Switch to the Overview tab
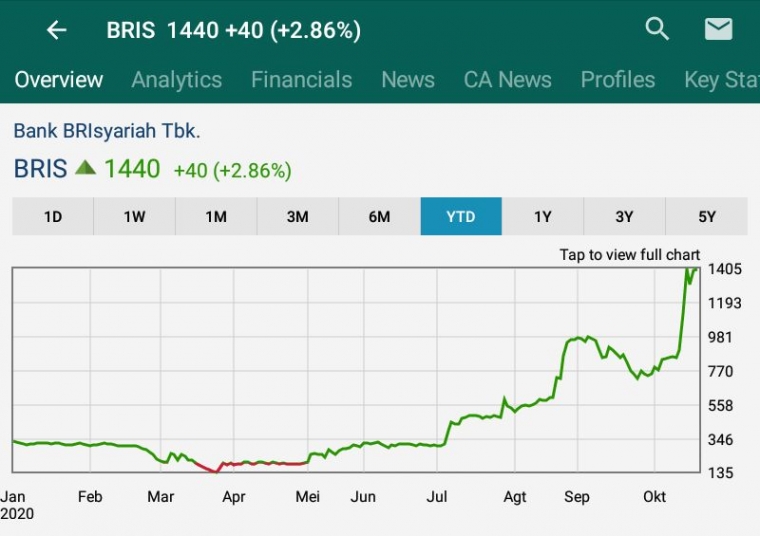 pos(59,79)
